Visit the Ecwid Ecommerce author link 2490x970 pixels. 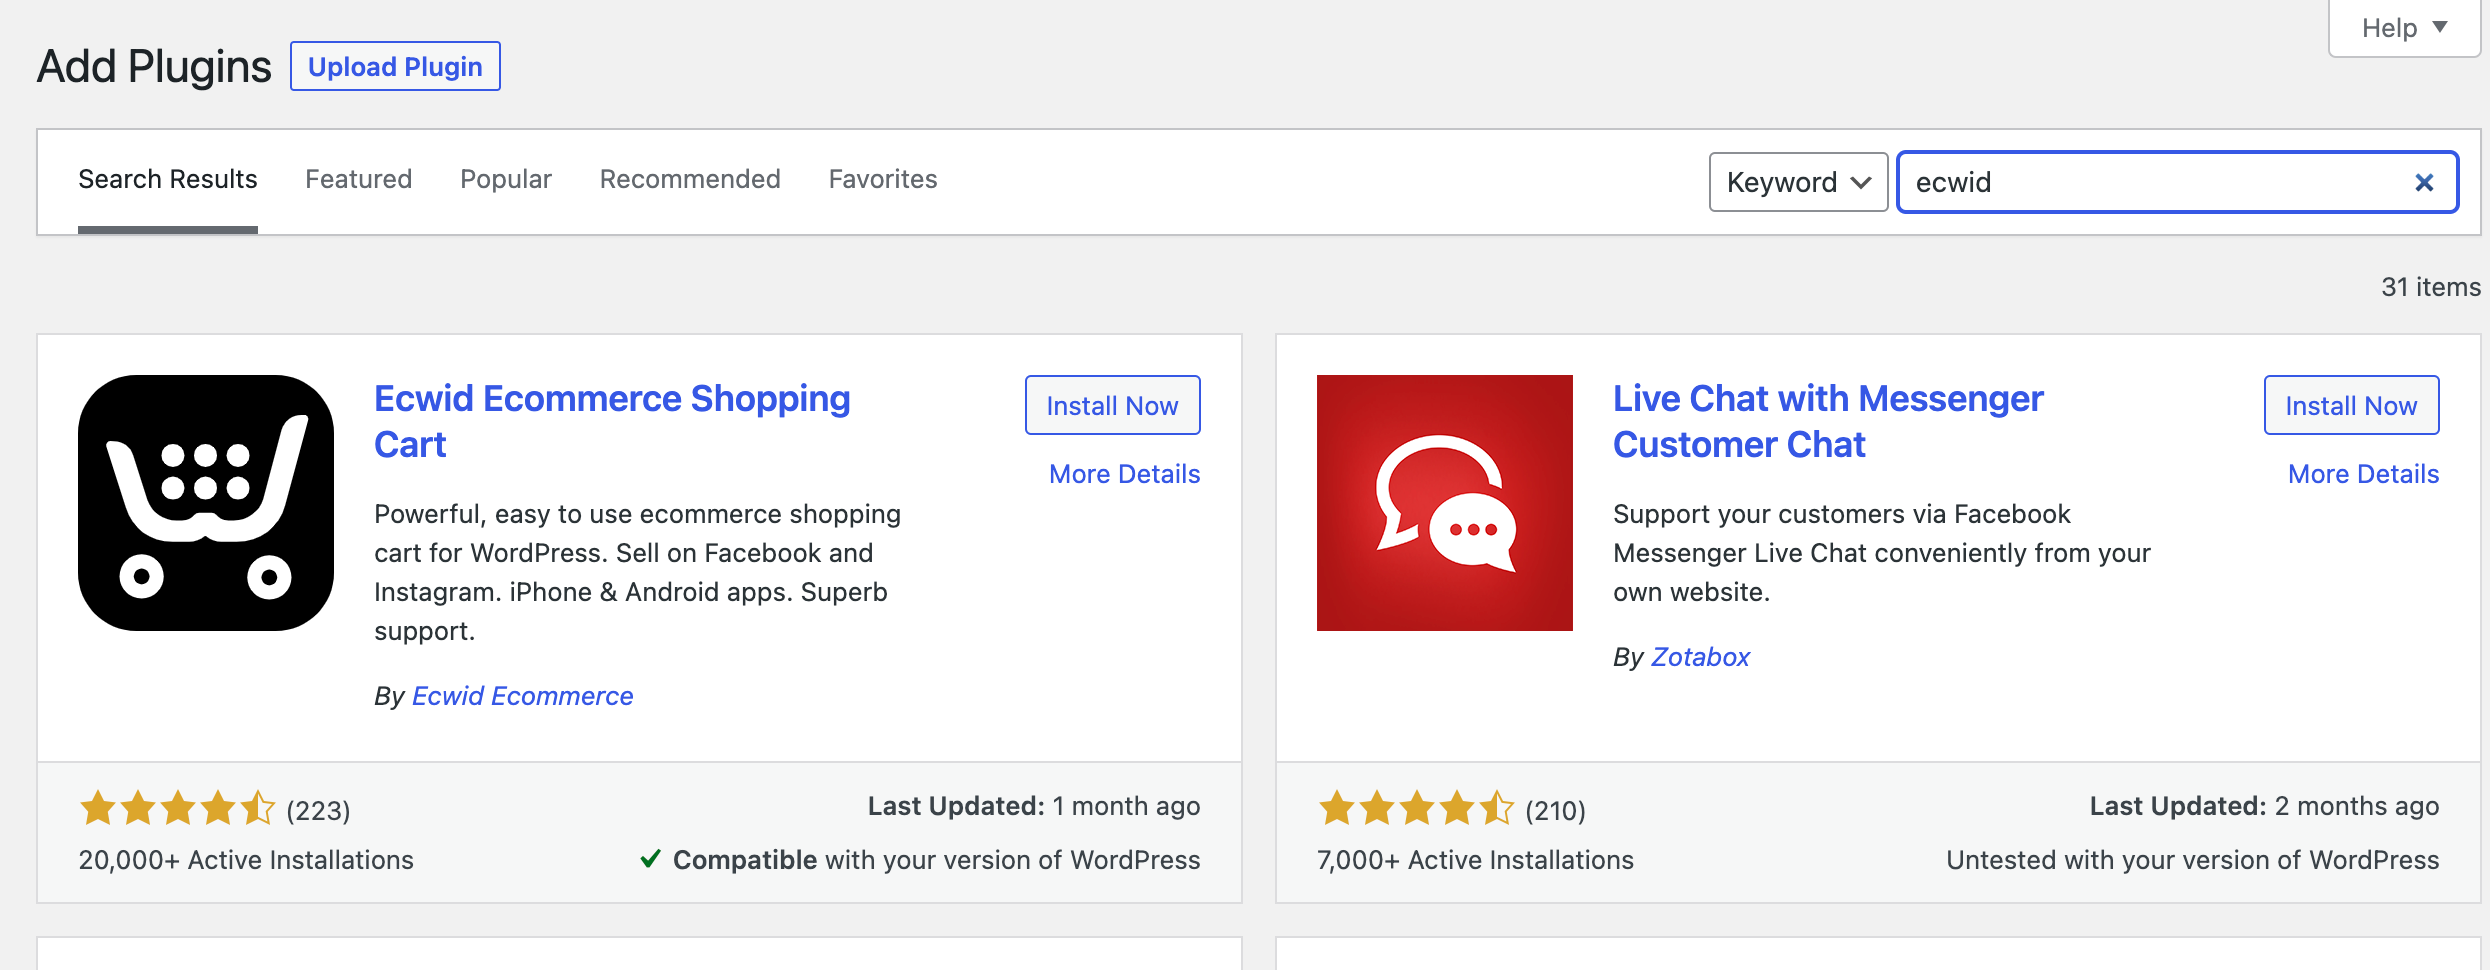[522, 696]
